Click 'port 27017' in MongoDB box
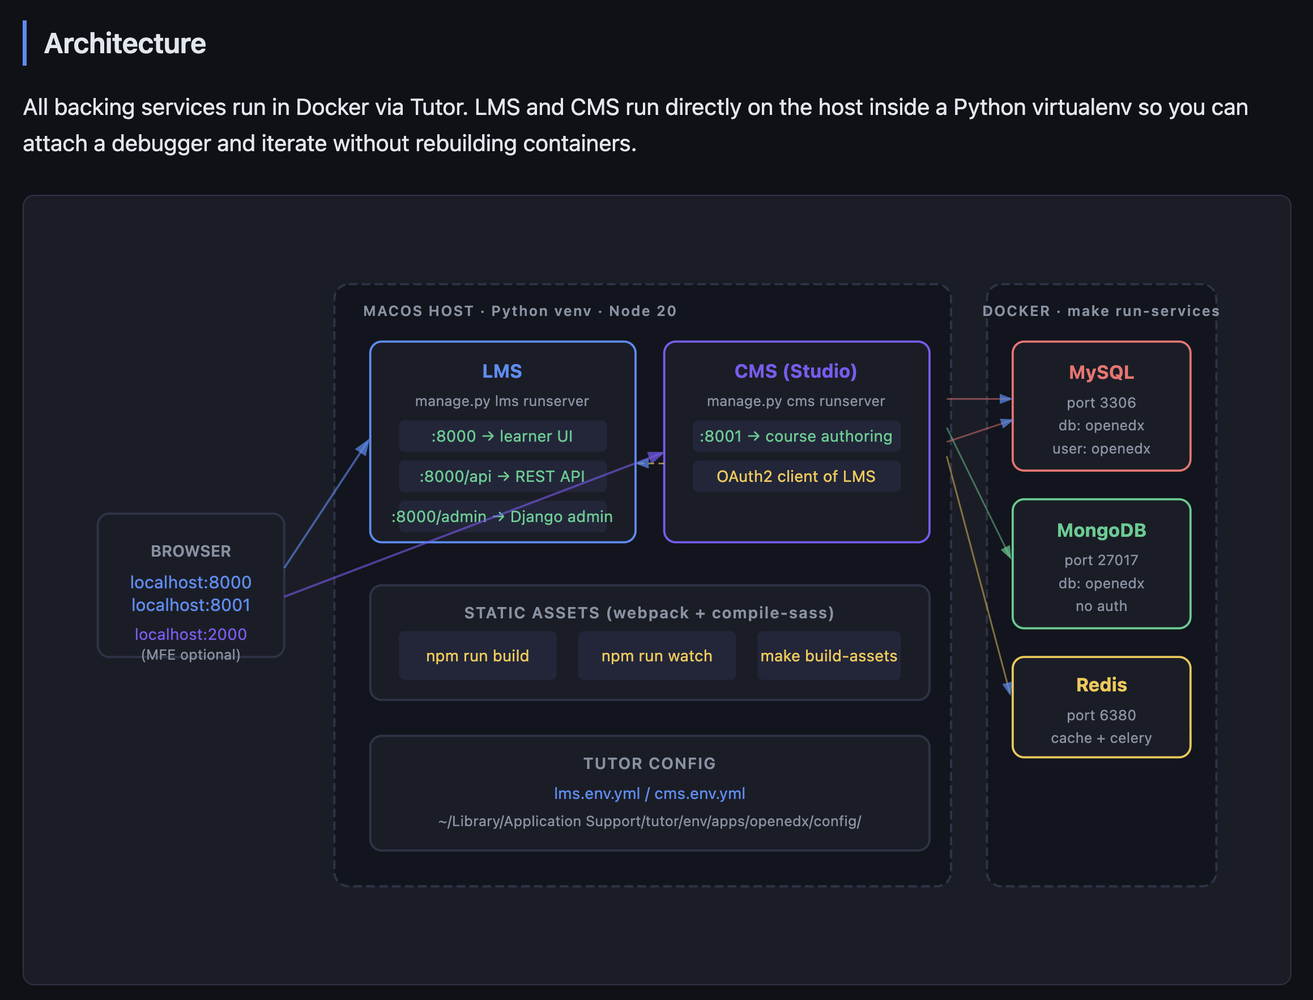This screenshot has height=1000, width=1313. coord(1101,561)
